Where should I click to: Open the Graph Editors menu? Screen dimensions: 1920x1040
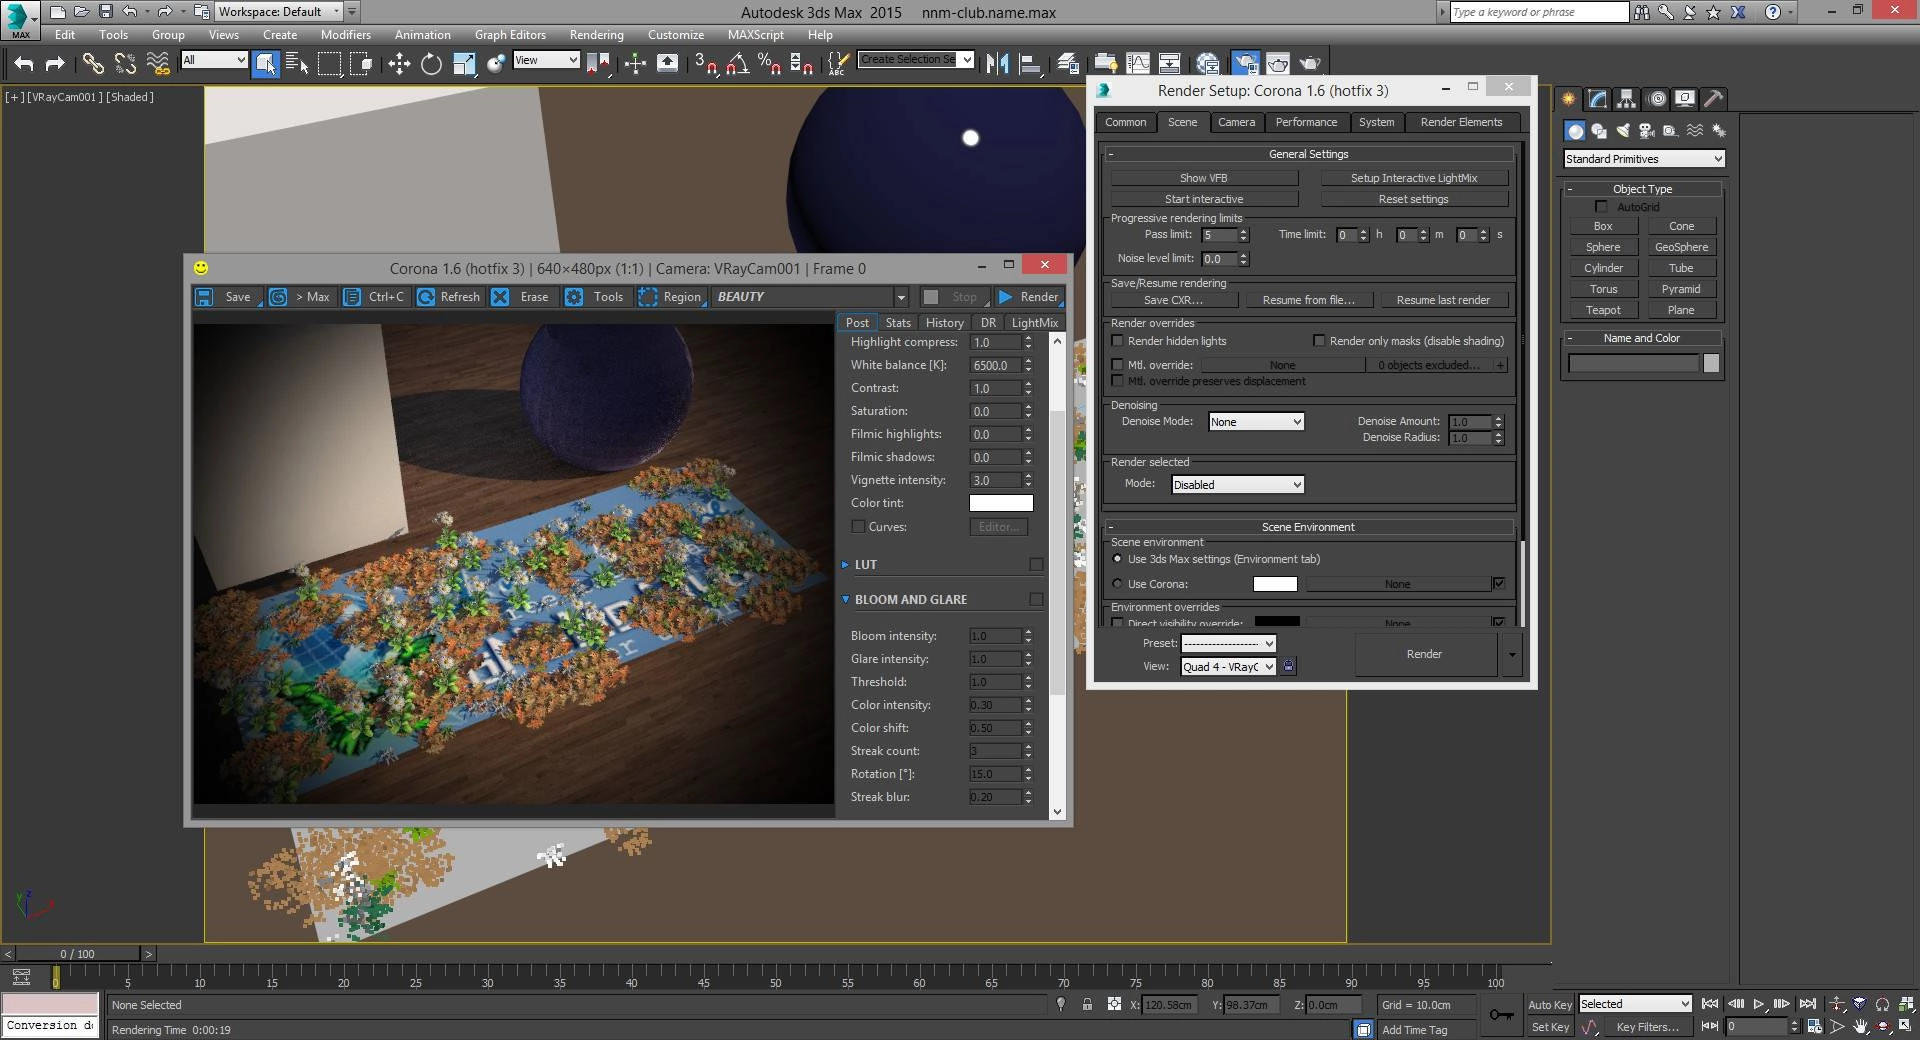510,35
